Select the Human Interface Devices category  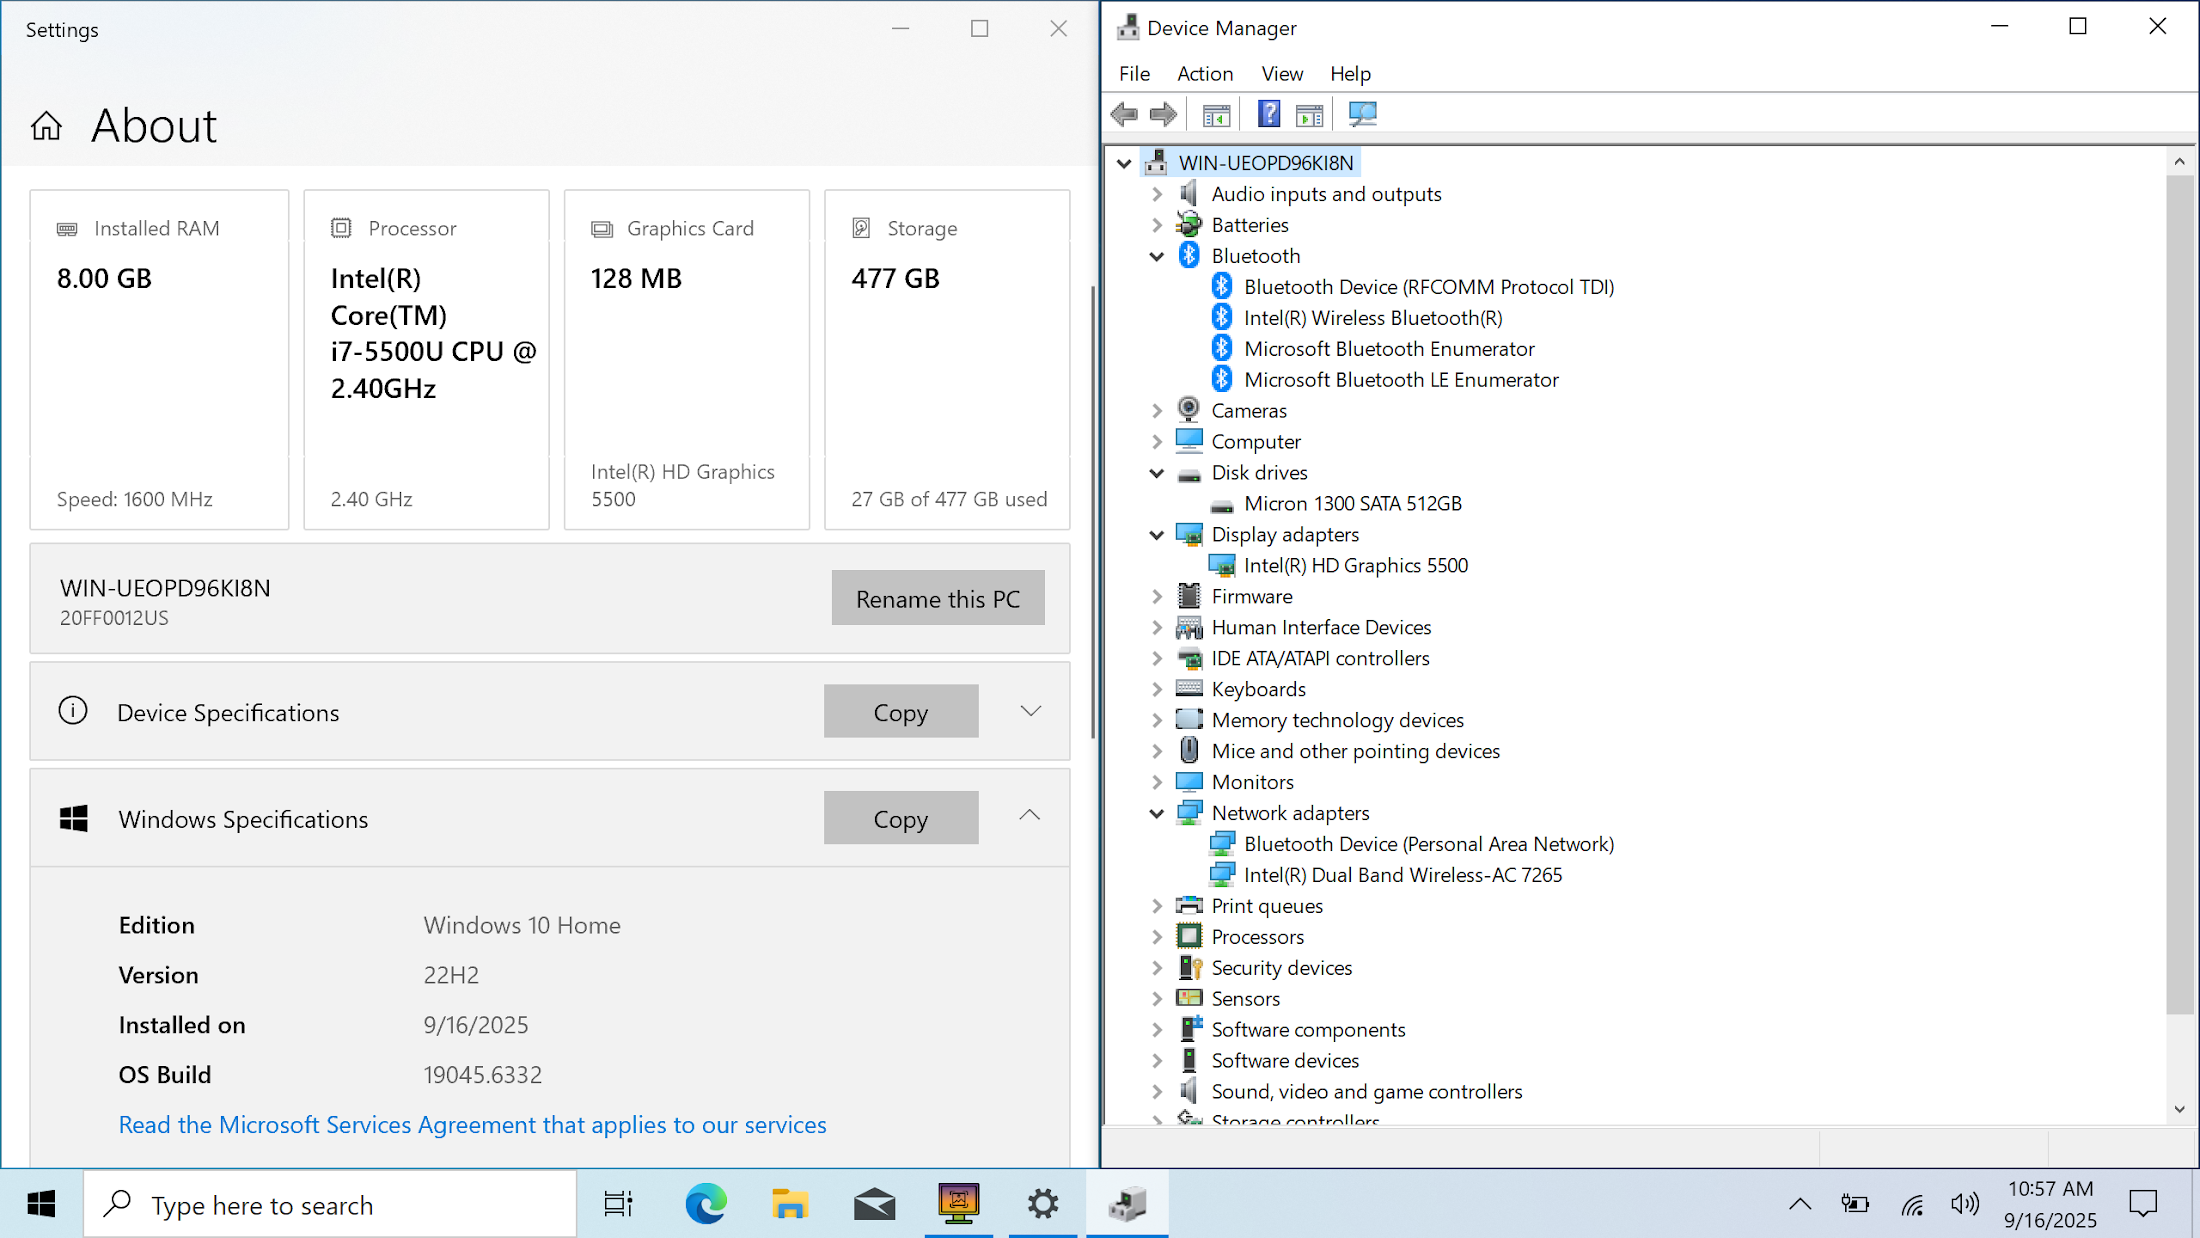pyautogui.click(x=1321, y=628)
